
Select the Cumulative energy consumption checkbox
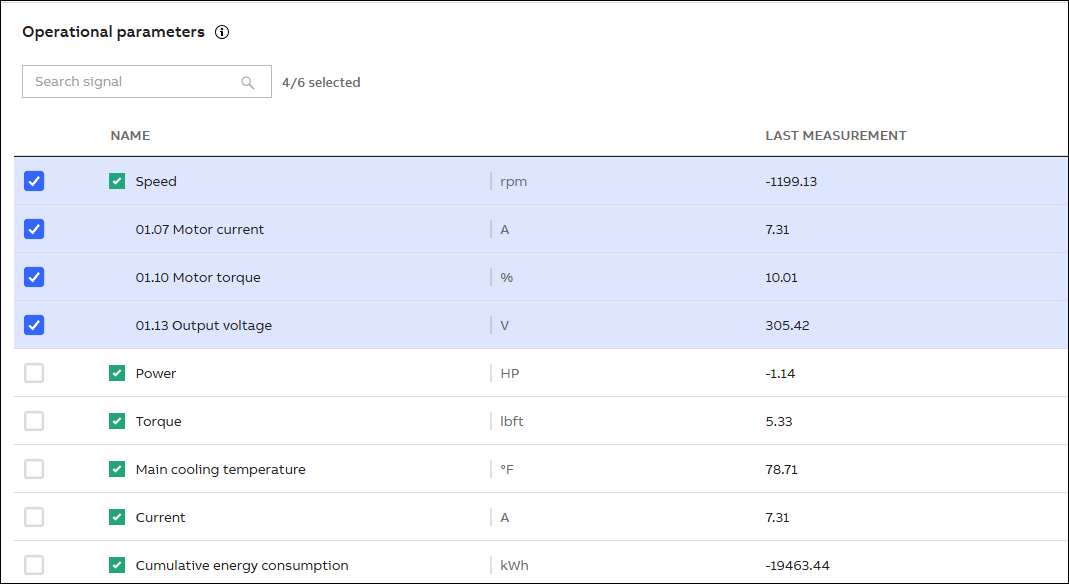34,565
